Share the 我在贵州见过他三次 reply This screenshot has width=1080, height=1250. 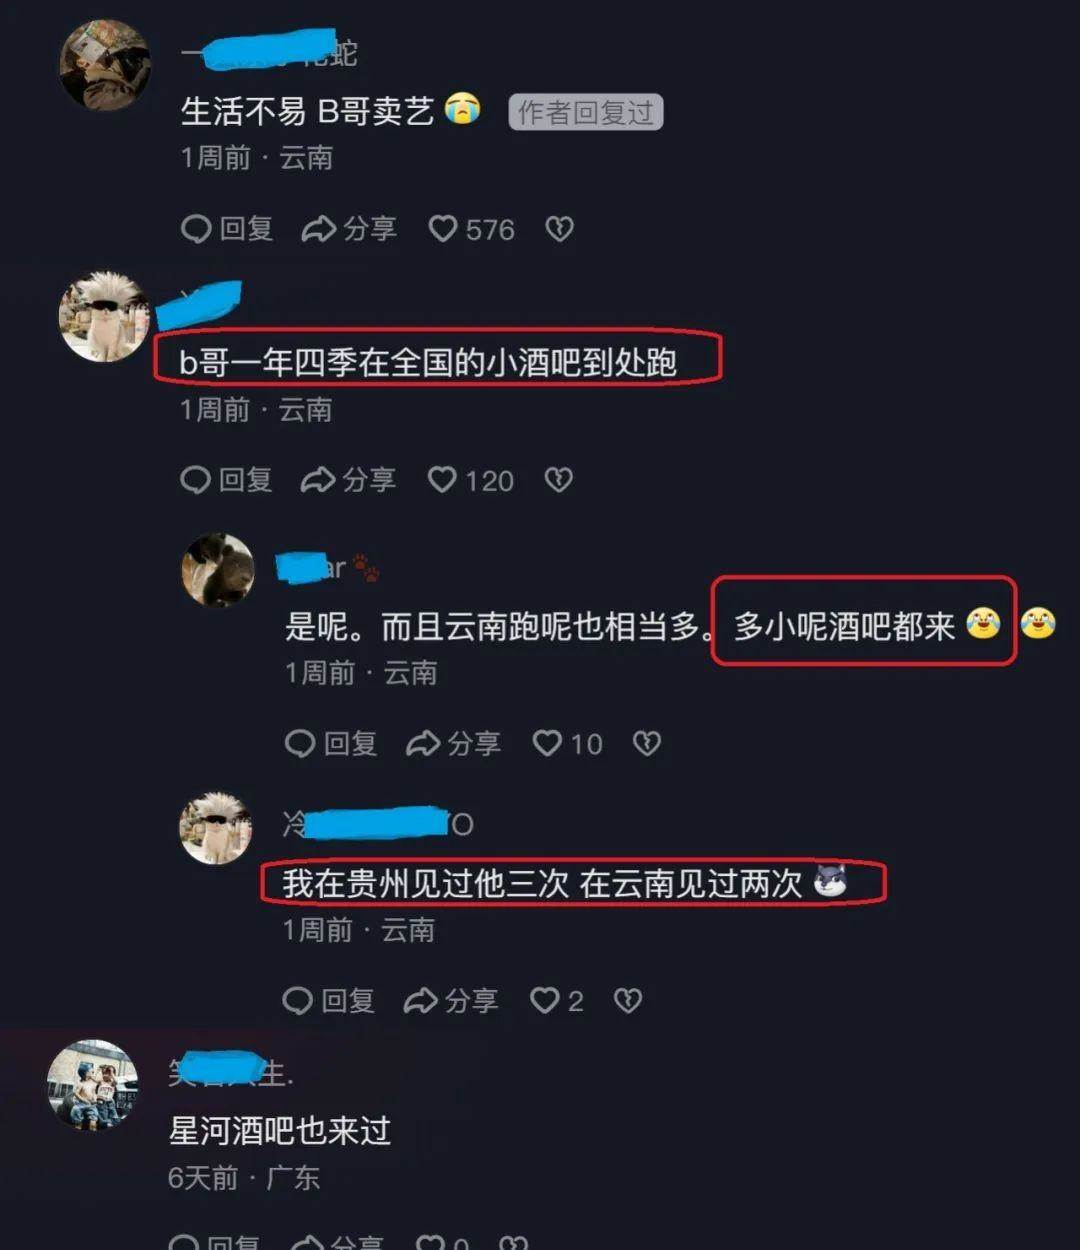click(451, 1001)
